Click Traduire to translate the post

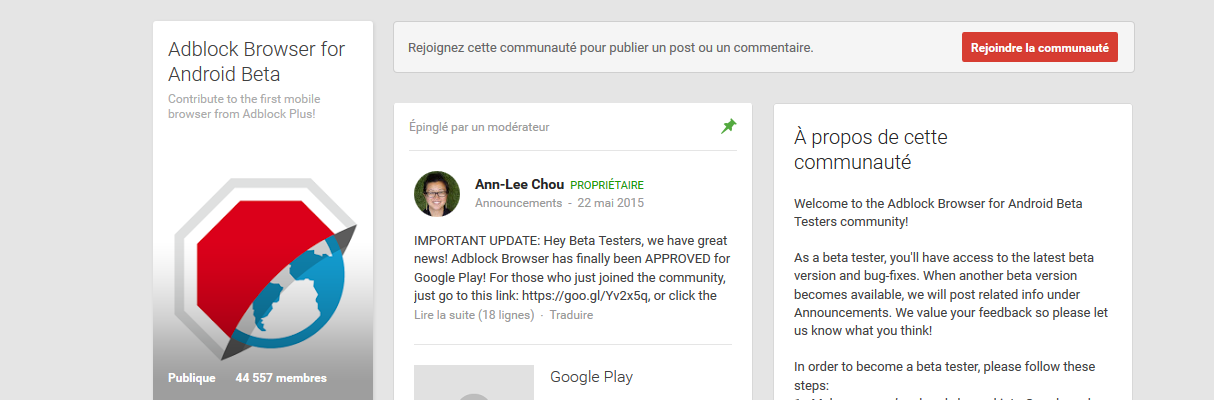pyautogui.click(x=571, y=315)
